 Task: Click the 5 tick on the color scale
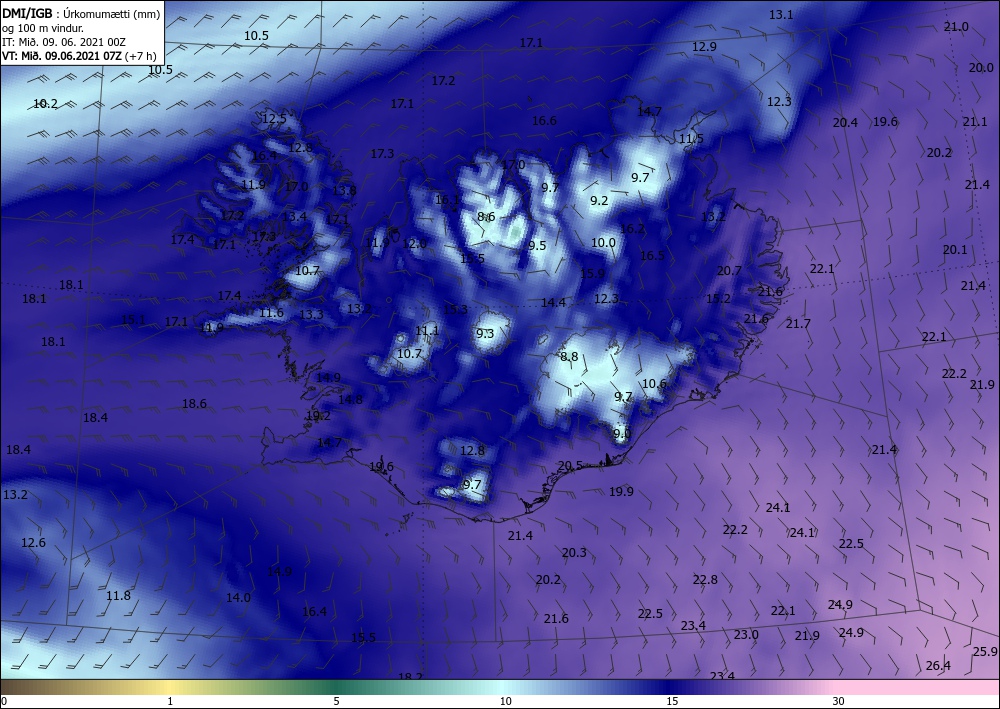point(336,701)
